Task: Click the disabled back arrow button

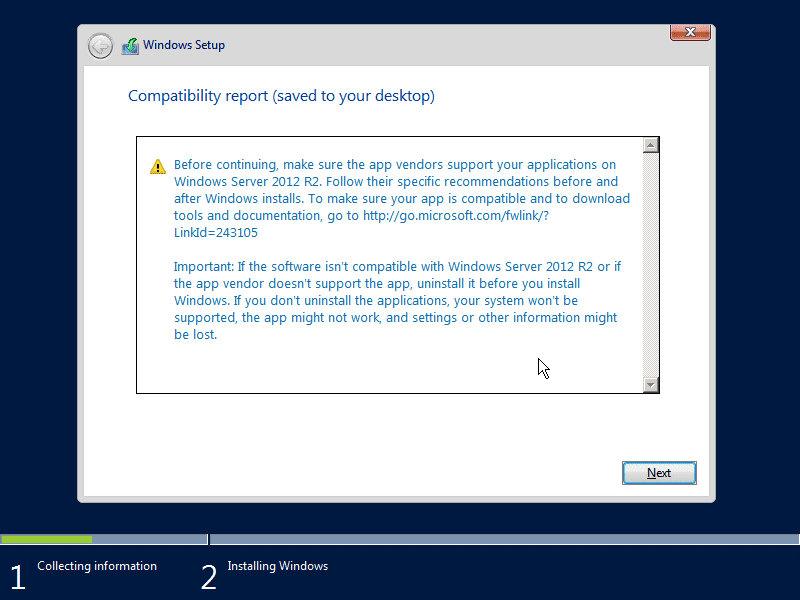Action: (100, 45)
